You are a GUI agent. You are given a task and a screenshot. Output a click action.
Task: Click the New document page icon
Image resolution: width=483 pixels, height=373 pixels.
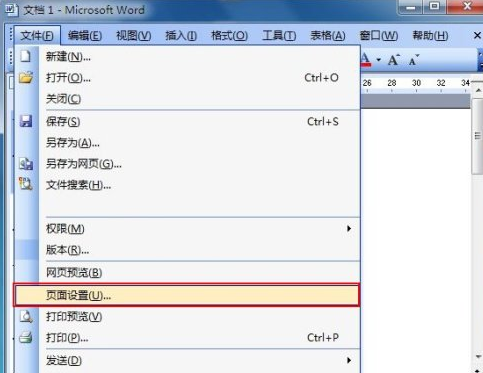coord(25,56)
